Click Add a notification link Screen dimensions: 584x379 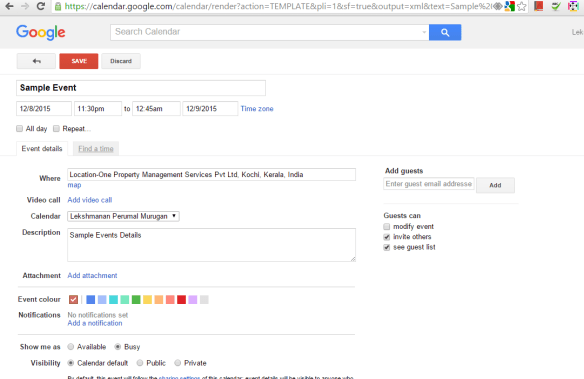95,323
